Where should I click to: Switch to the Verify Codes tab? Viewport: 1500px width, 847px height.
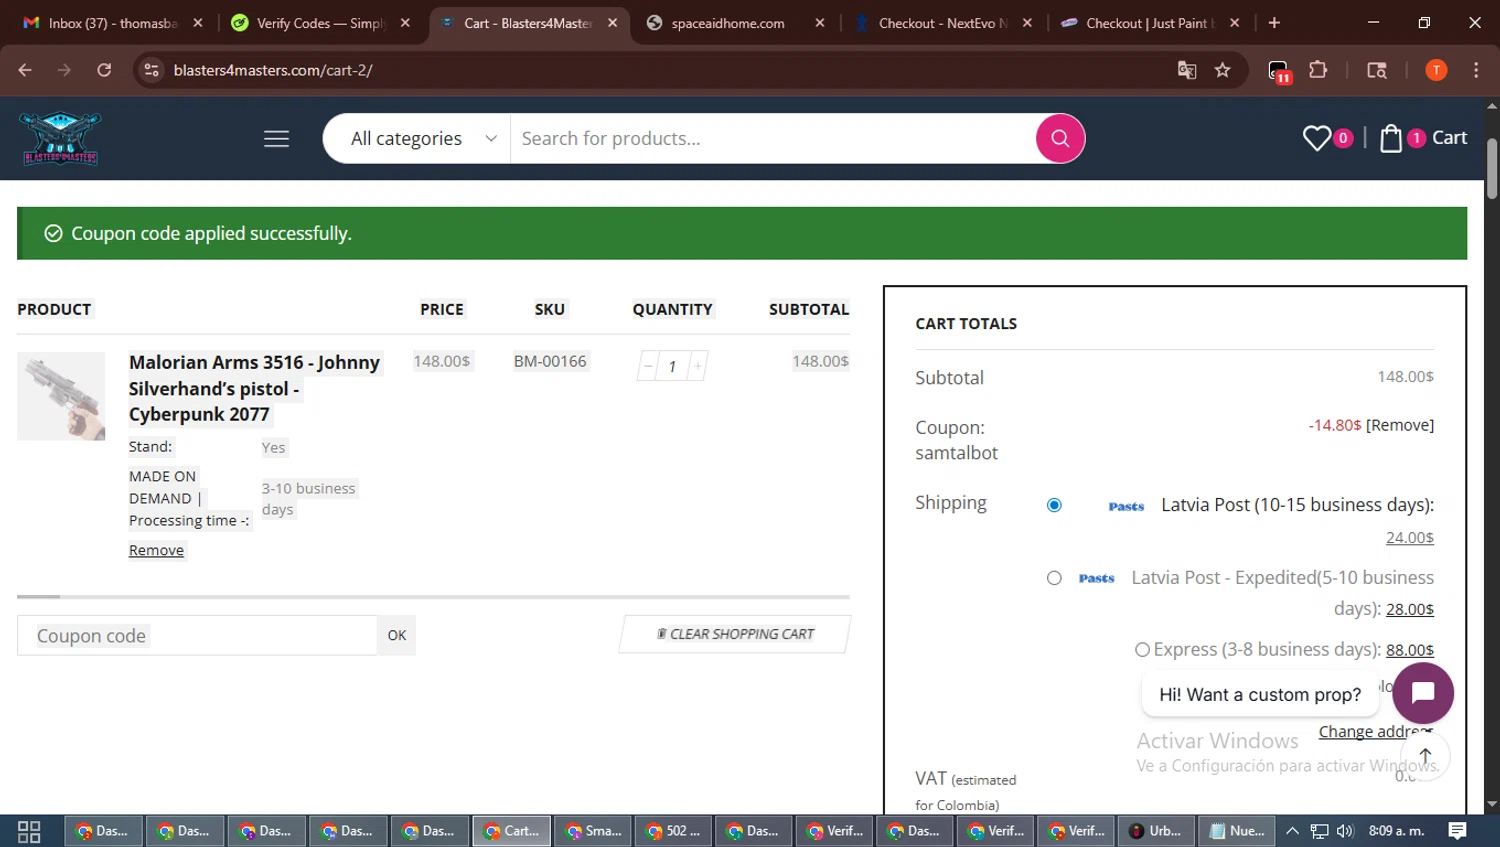(320, 23)
